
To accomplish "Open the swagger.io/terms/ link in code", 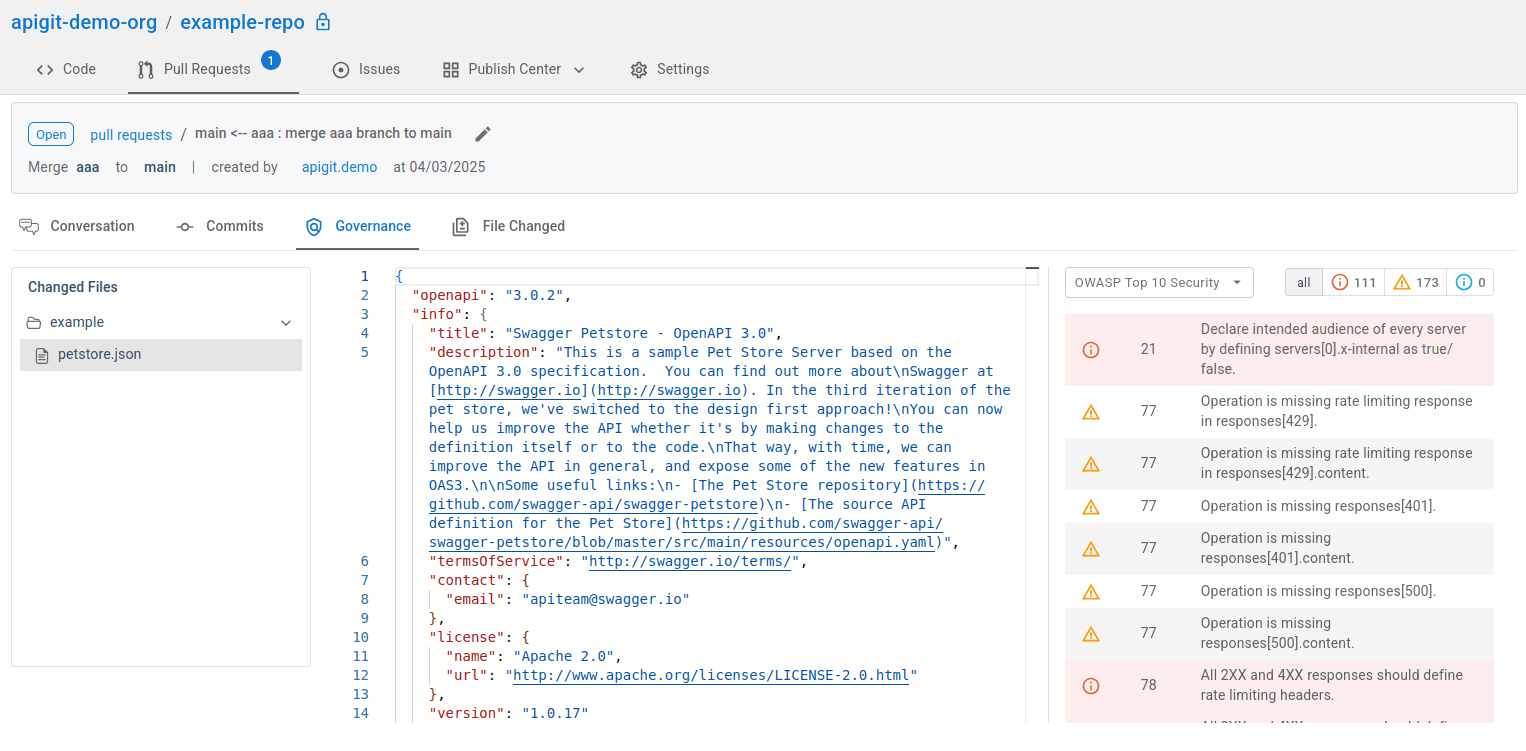I will pyautogui.click(x=690, y=562).
